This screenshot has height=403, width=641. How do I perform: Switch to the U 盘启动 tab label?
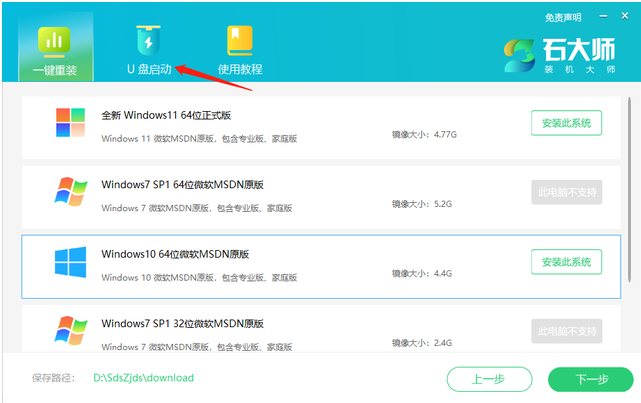[x=149, y=69]
